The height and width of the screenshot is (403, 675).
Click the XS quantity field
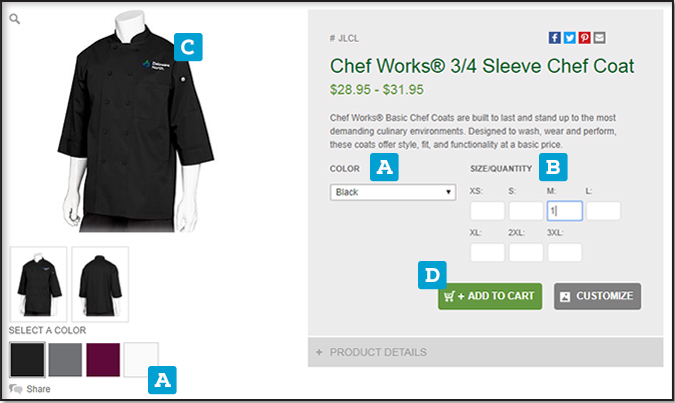487,211
